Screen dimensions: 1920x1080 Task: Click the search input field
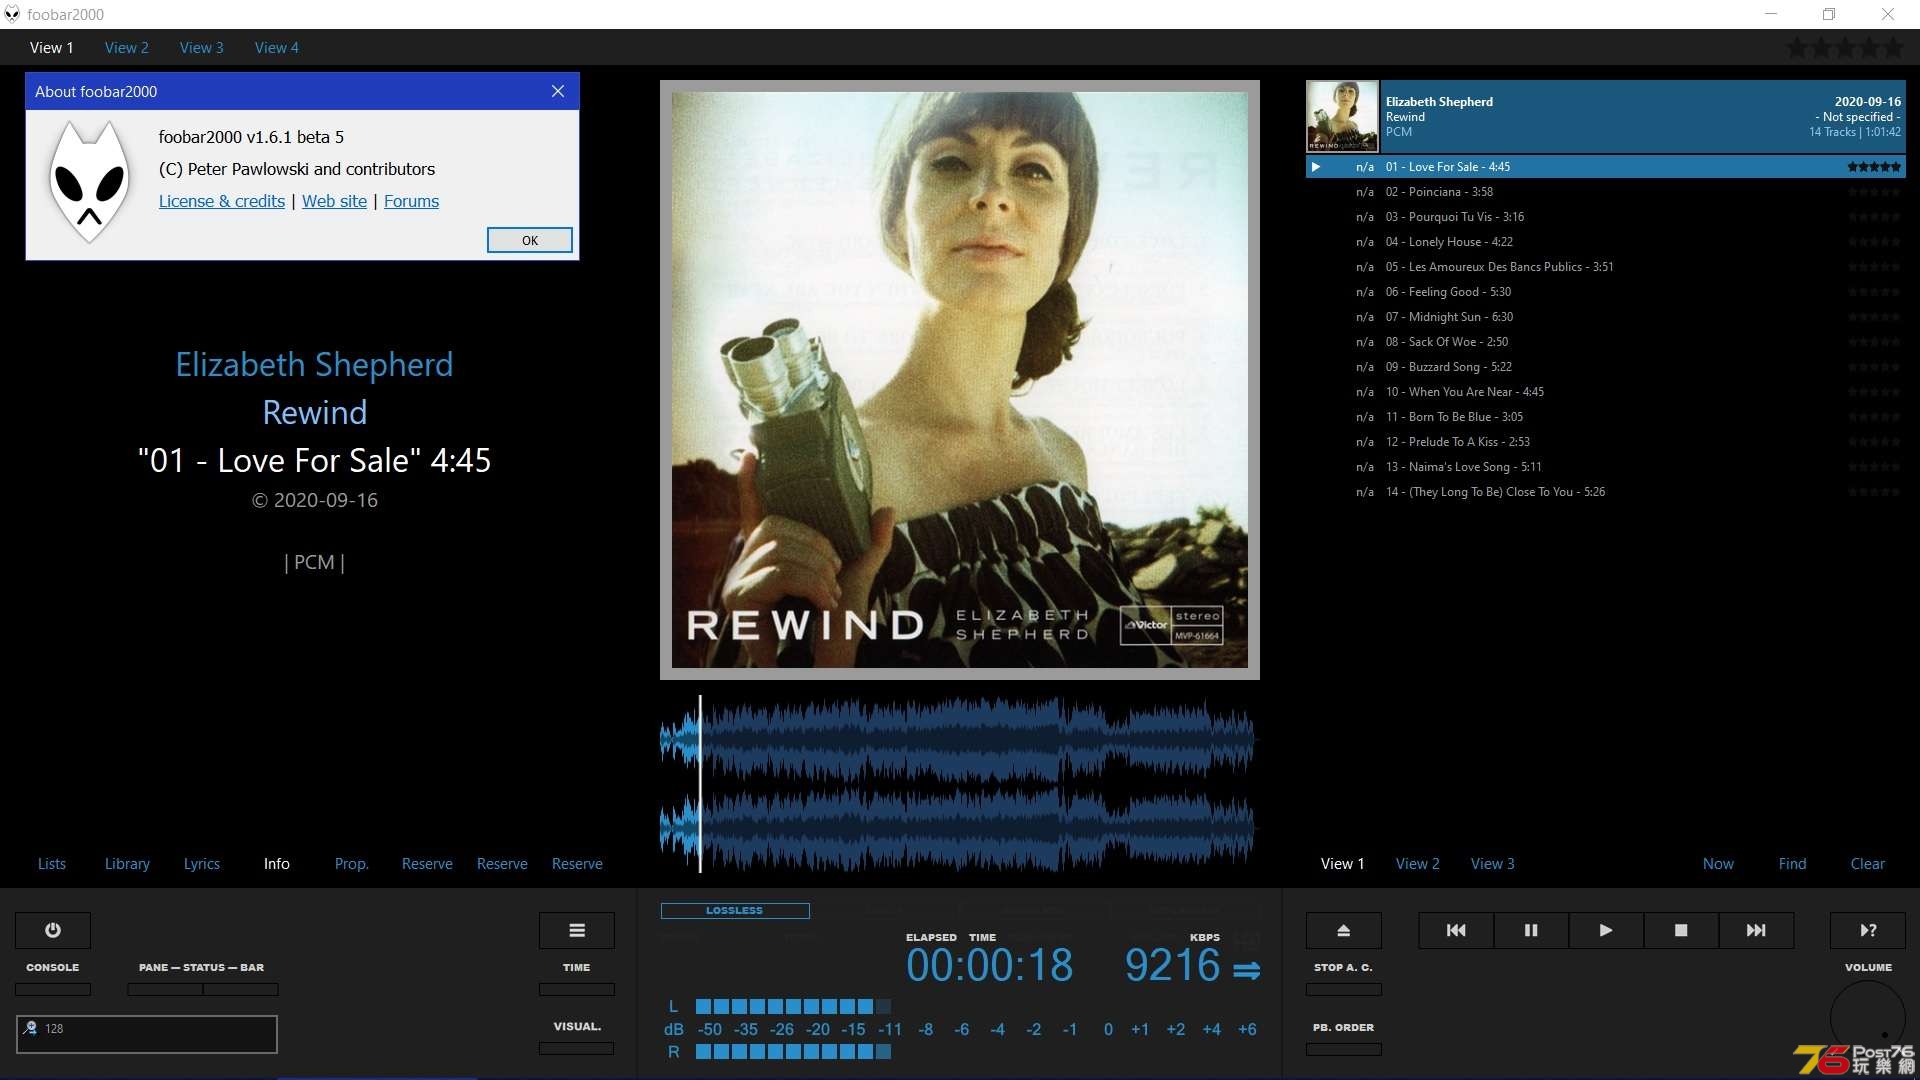point(147,1034)
